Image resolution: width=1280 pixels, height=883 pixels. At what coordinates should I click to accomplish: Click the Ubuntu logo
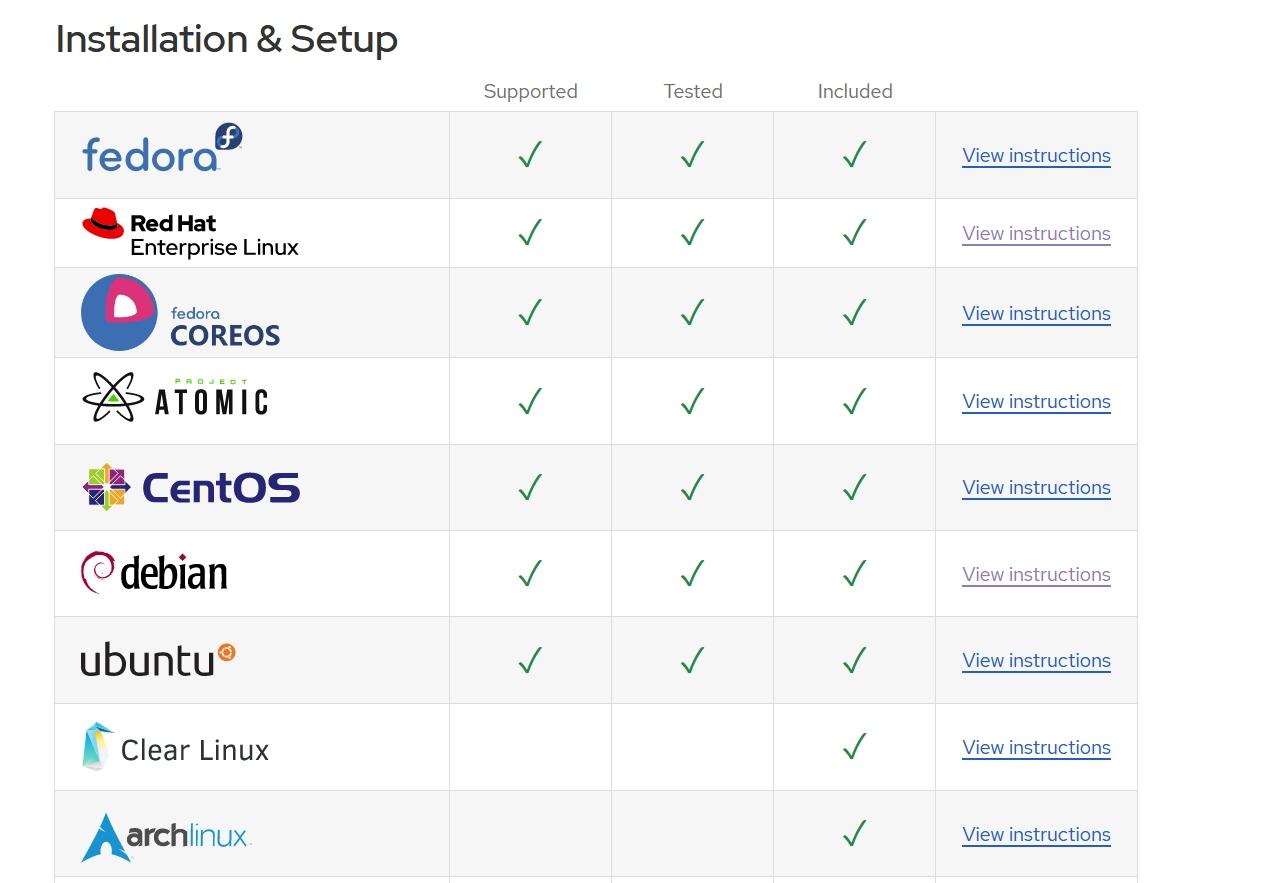[x=158, y=660]
